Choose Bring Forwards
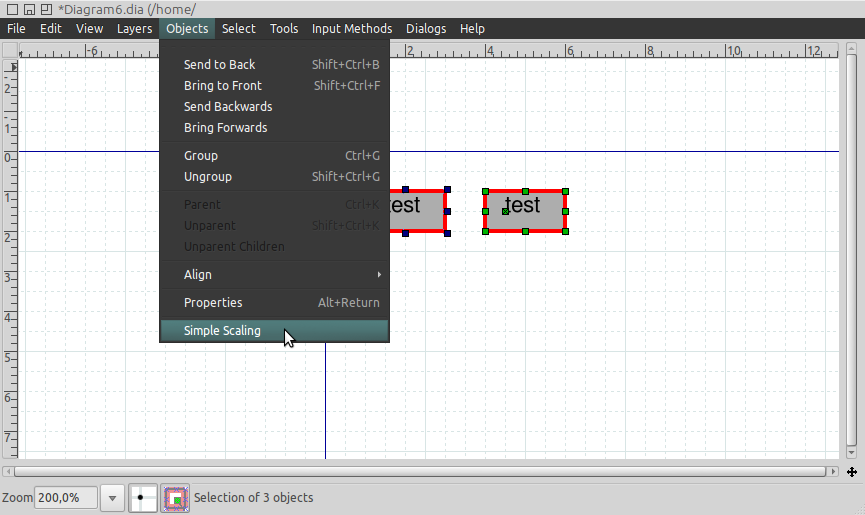The image size is (865, 515). click(275, 127)
